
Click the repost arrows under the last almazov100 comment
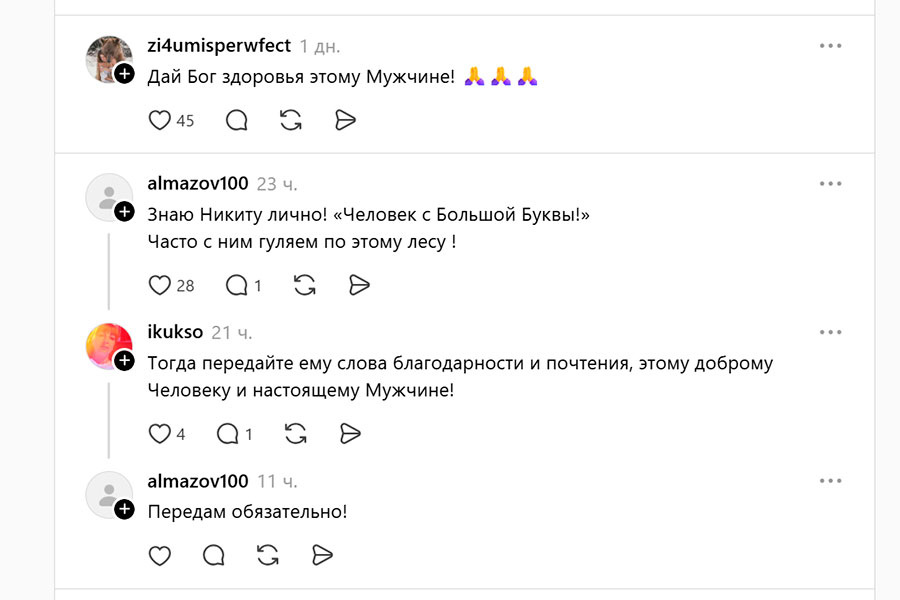click(267, 555)
